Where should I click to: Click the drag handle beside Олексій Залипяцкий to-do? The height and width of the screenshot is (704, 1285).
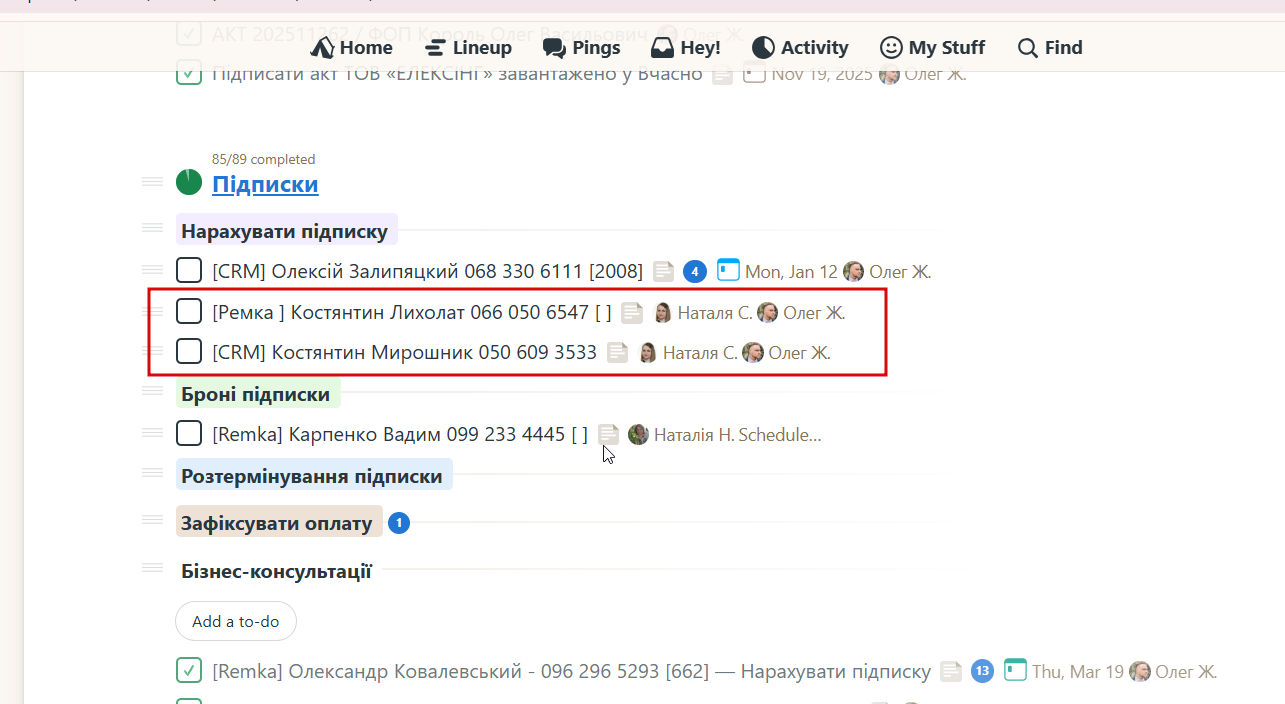(152, 269)
